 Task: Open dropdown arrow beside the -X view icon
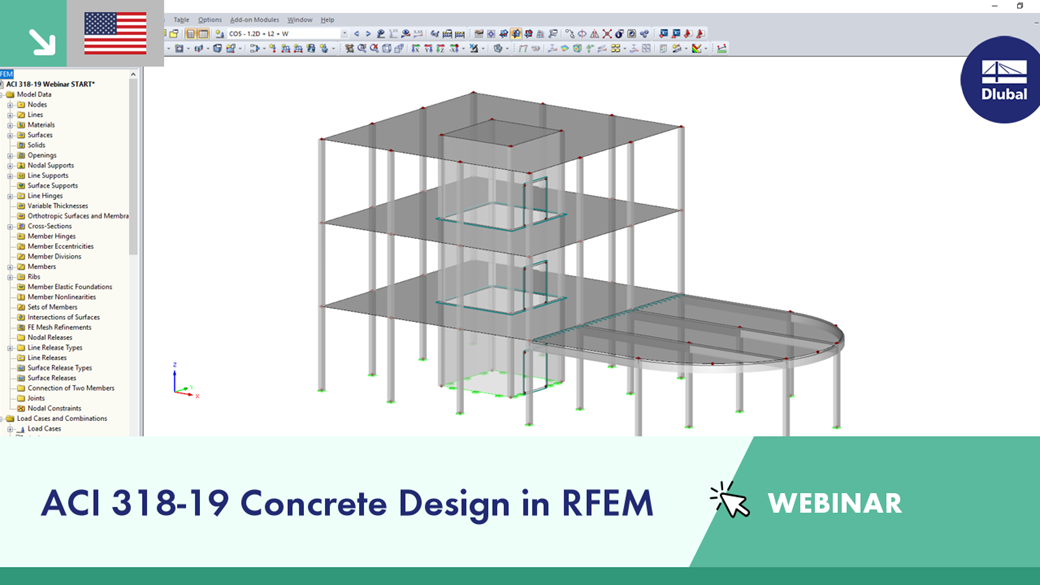click(463, 48)
